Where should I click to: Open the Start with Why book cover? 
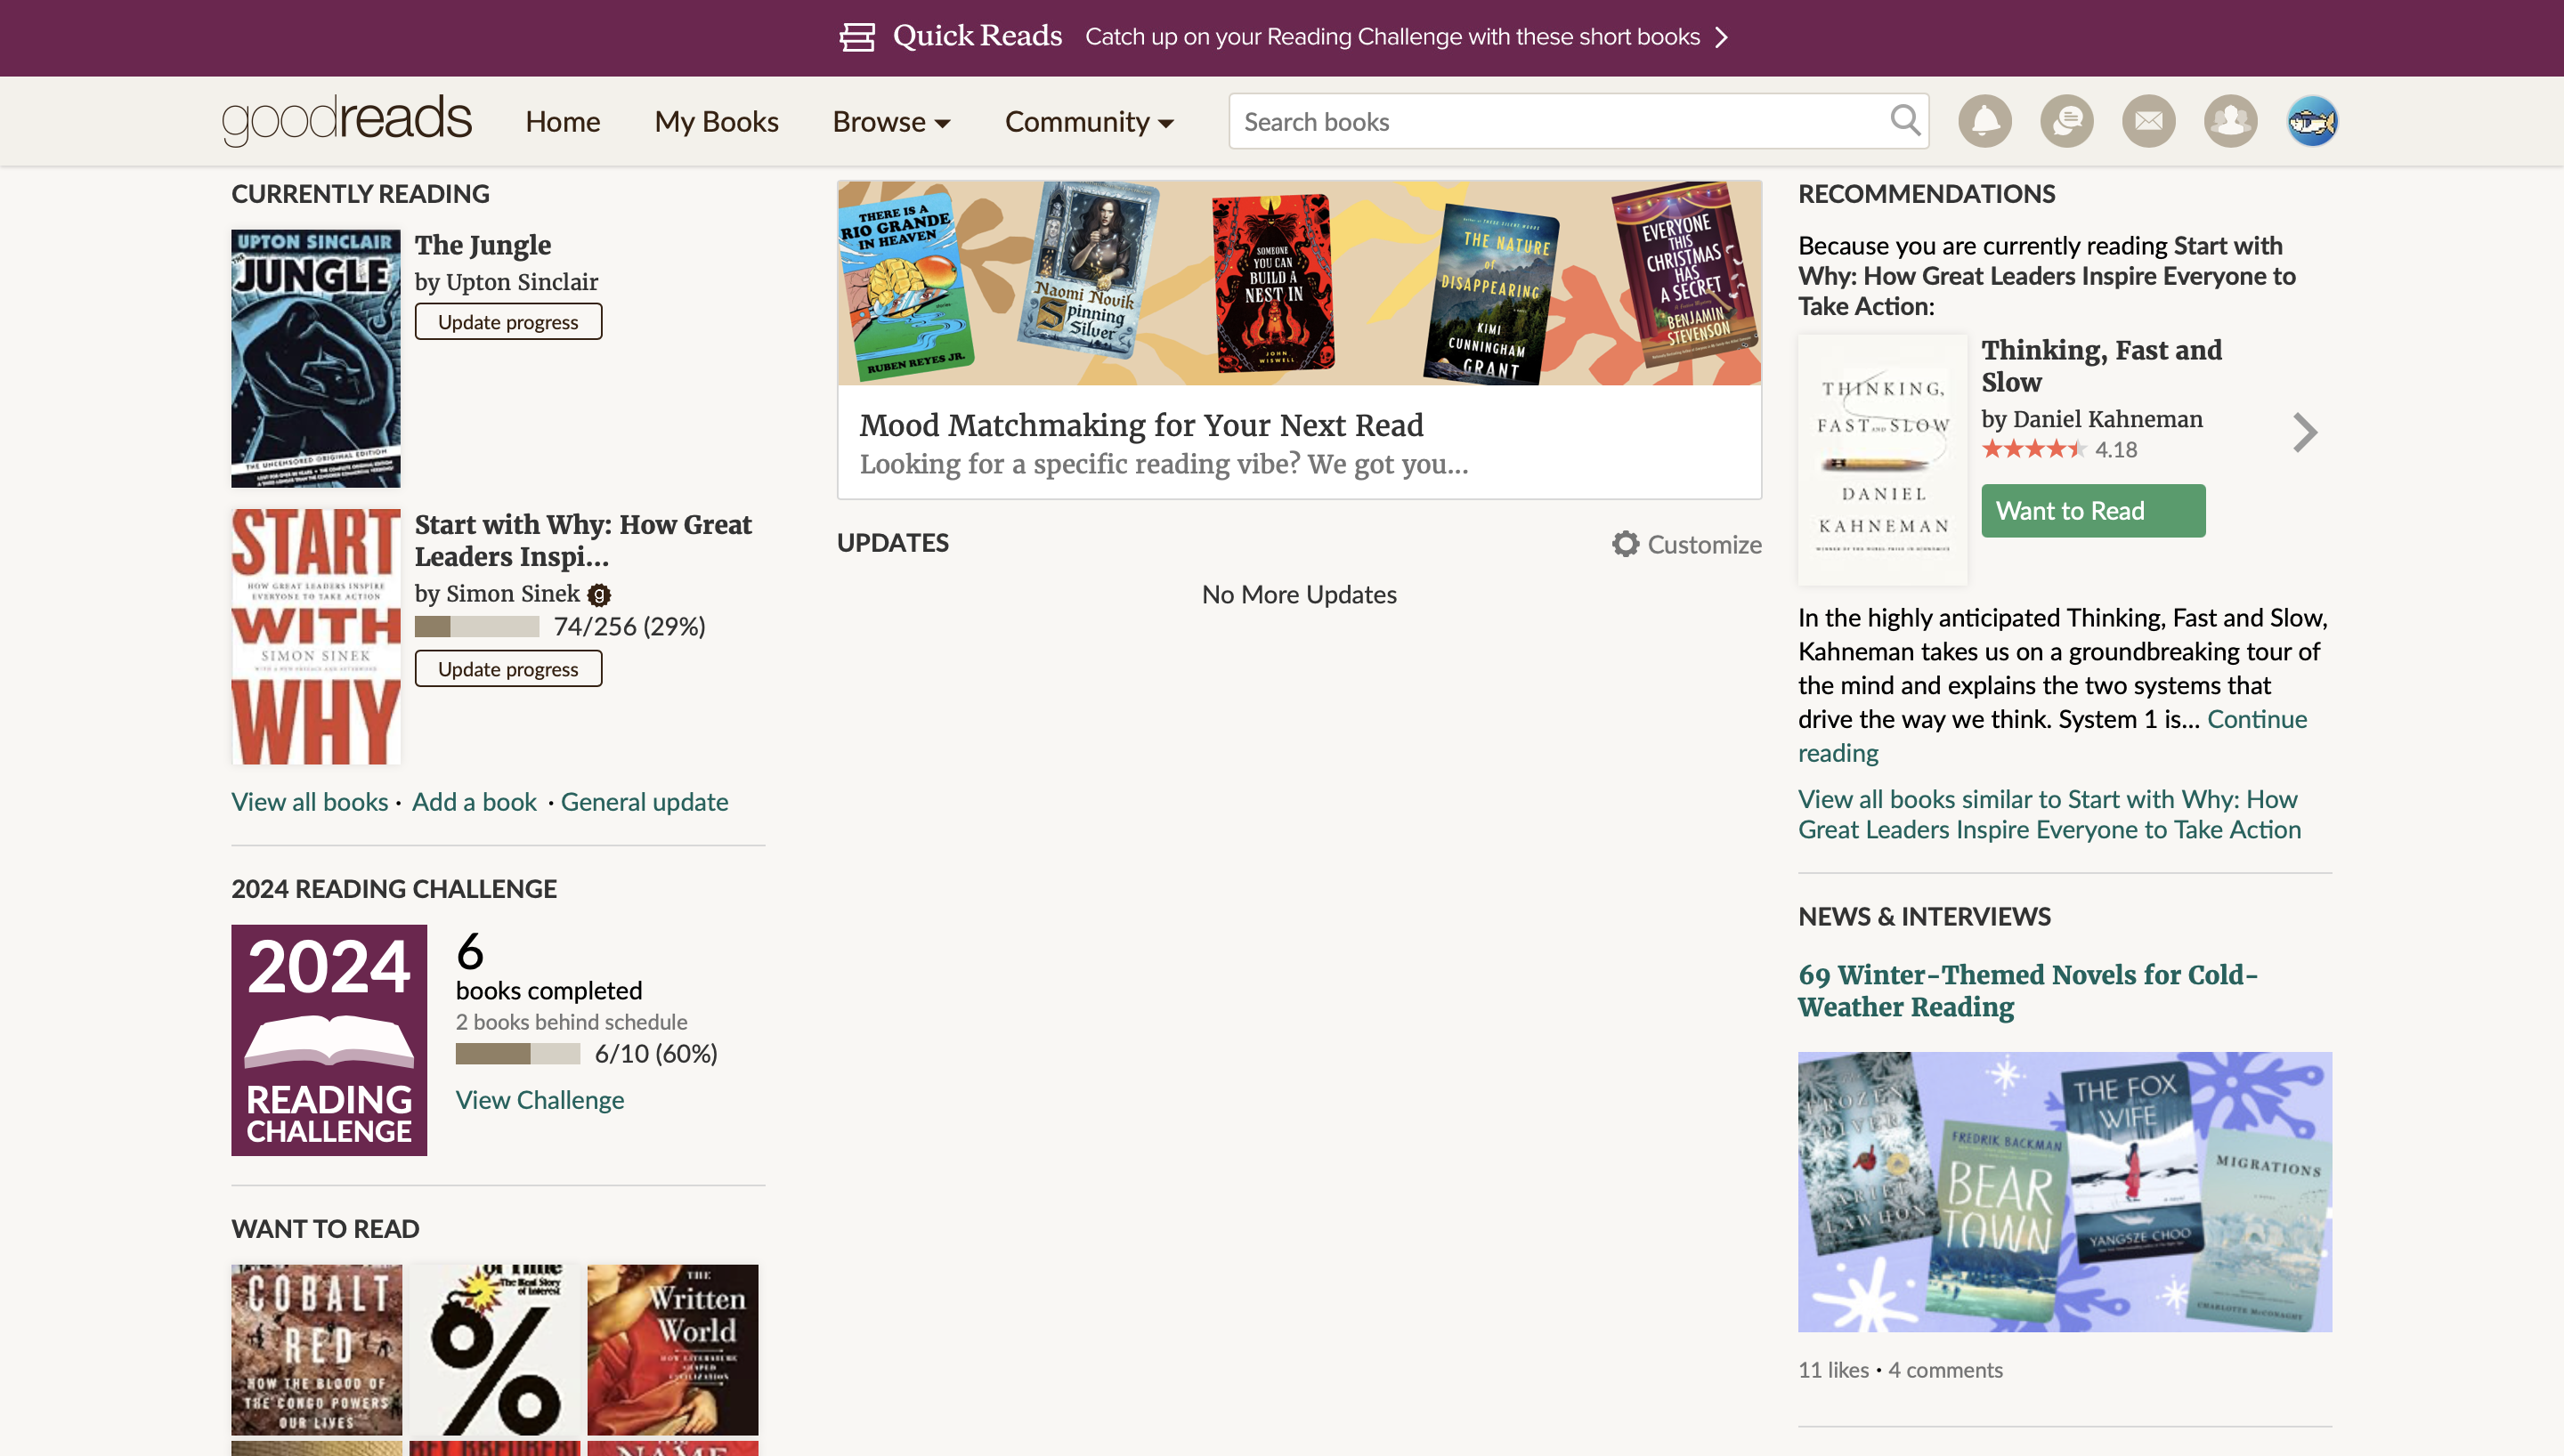pyautogui.click(x=316, y=636)
